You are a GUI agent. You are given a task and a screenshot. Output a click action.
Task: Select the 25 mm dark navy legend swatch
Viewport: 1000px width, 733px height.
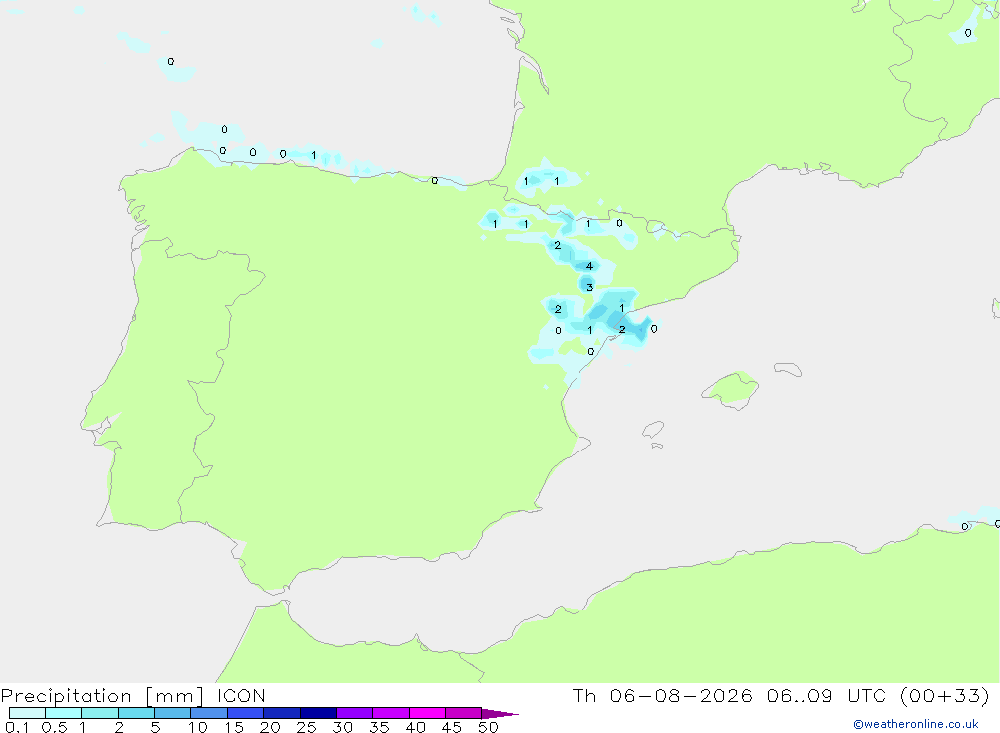[318, 713]
